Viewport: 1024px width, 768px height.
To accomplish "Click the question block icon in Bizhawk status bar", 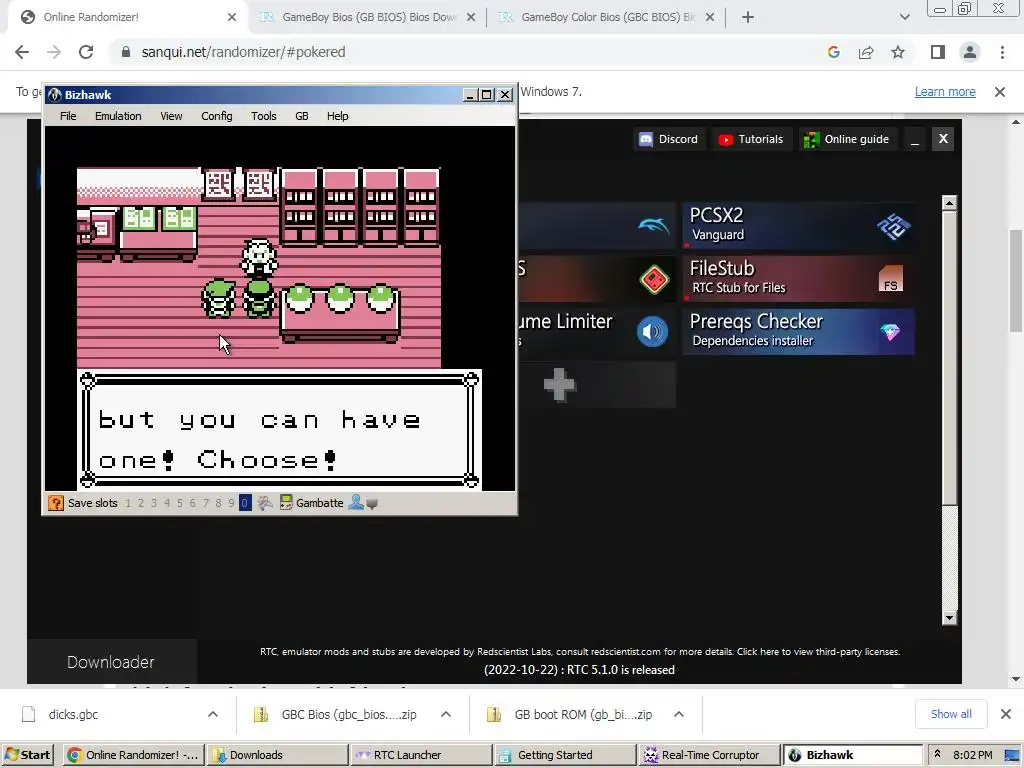I will [56, 503].
